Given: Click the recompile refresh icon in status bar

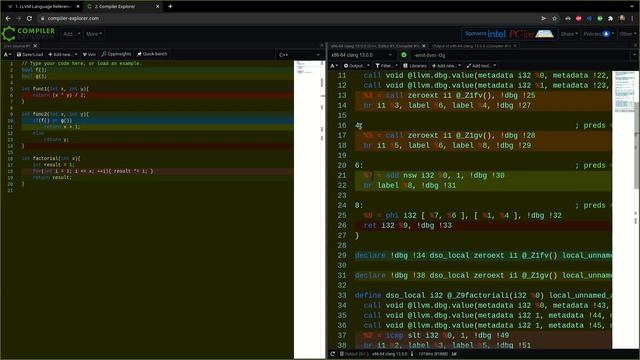Looking at the screenshot, I should tap(333, 354).
